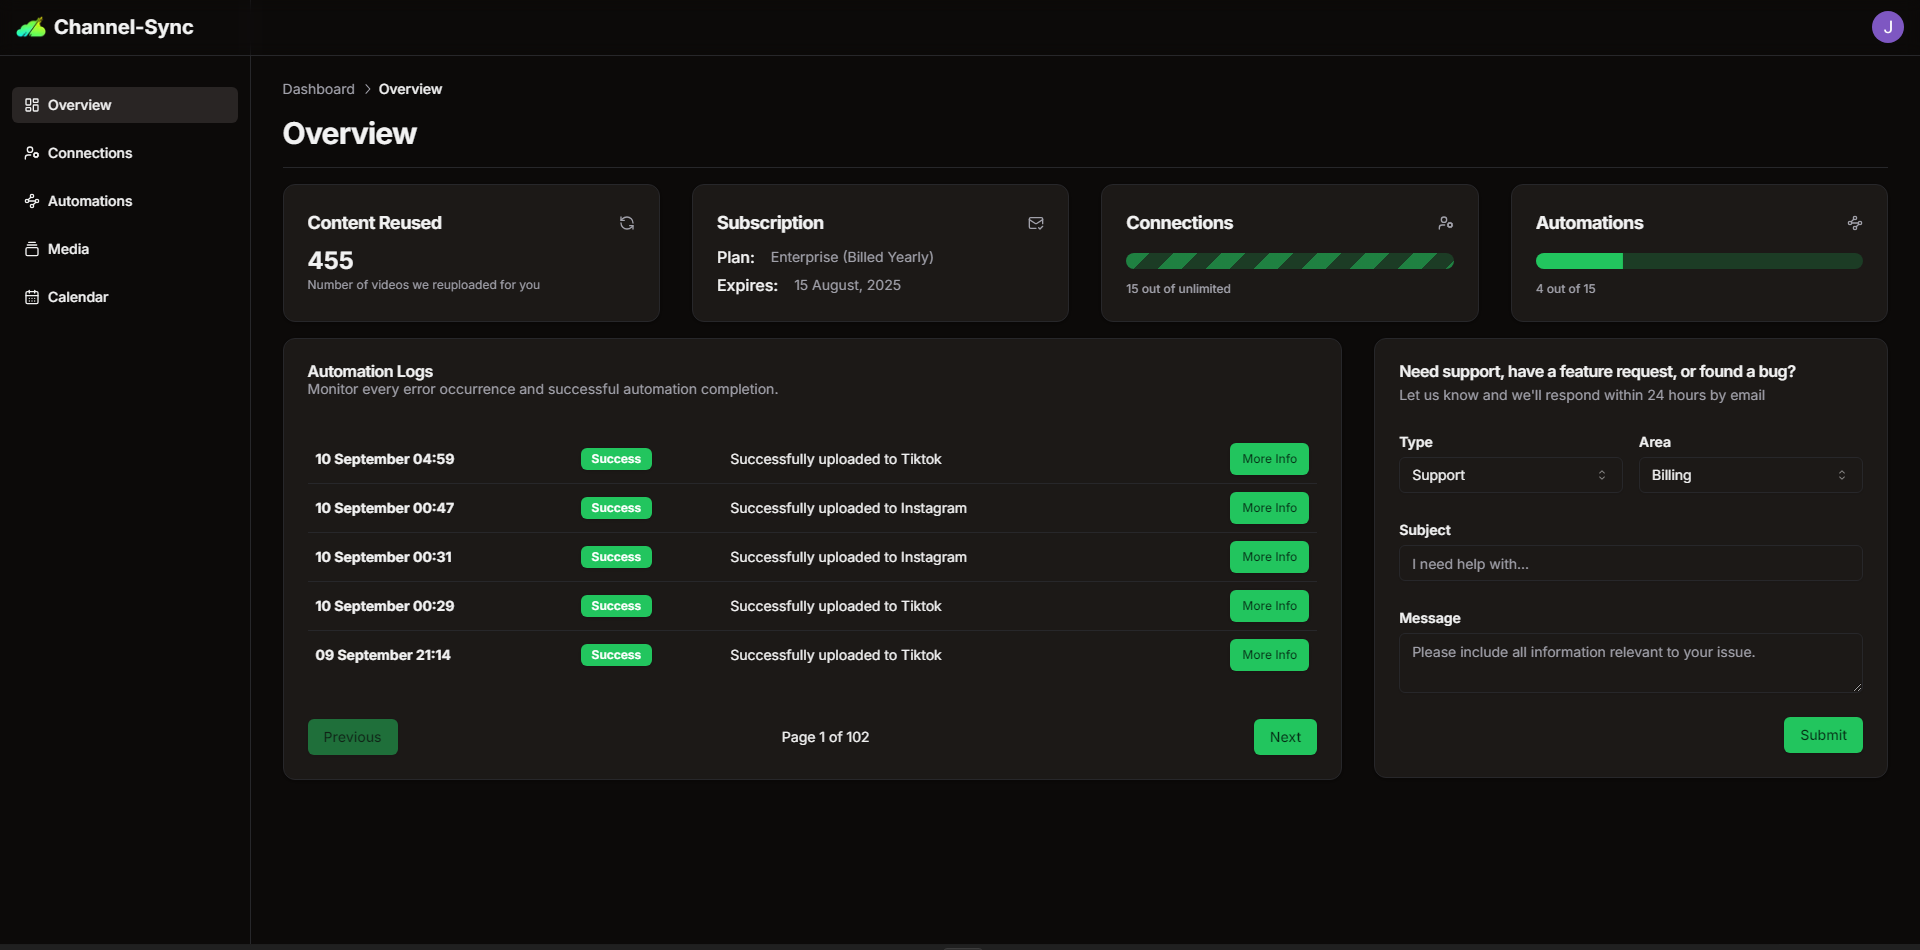Click the 10 September 00:47 timestamp
The width and height of the screenshot is (1920, 950).
pos(385,508)
